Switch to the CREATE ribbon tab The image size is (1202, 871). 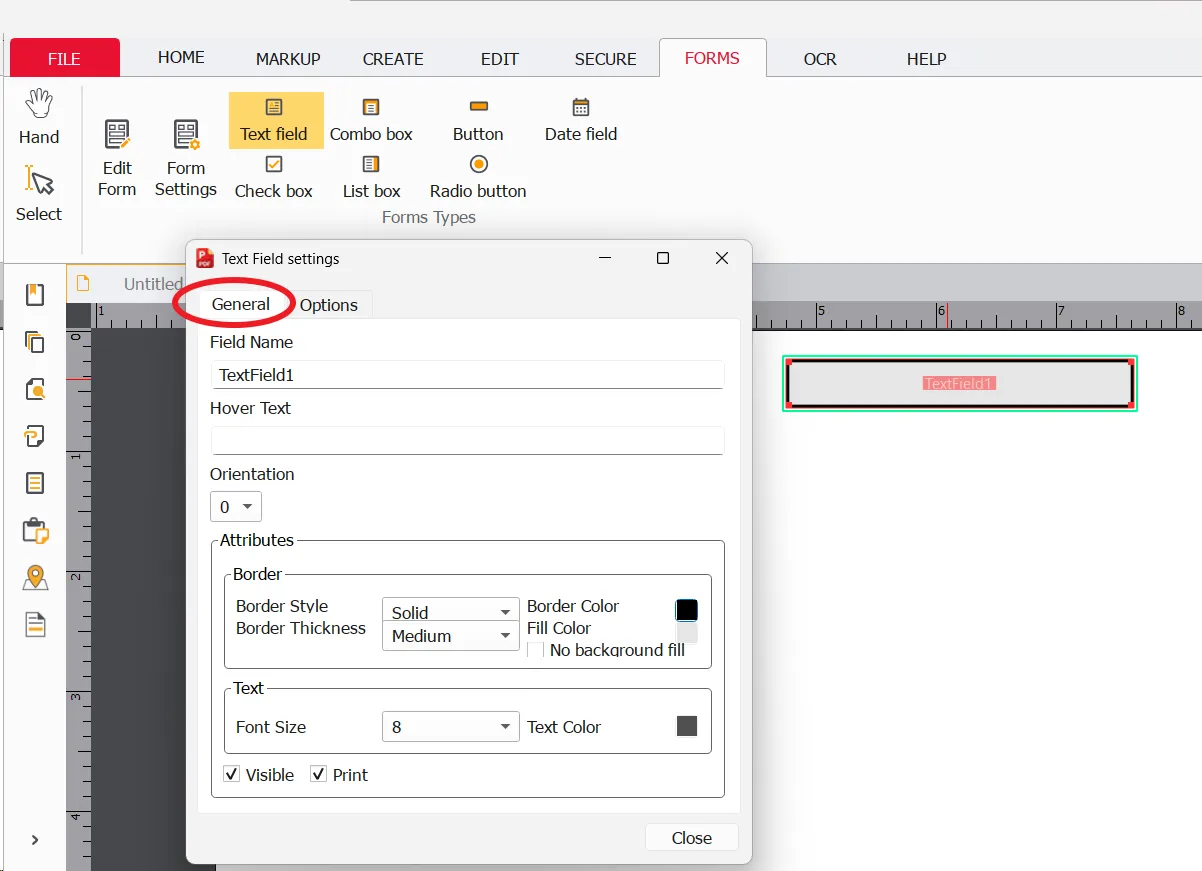(393, 58)
